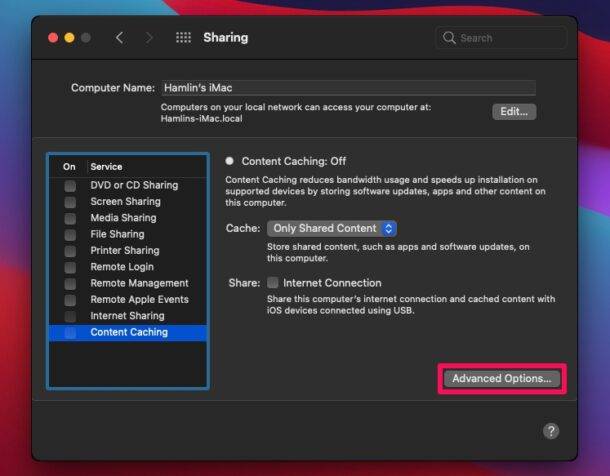Select Media Sharing service row
The width and height of the screenshot is (610, 476).
[123, 218]
